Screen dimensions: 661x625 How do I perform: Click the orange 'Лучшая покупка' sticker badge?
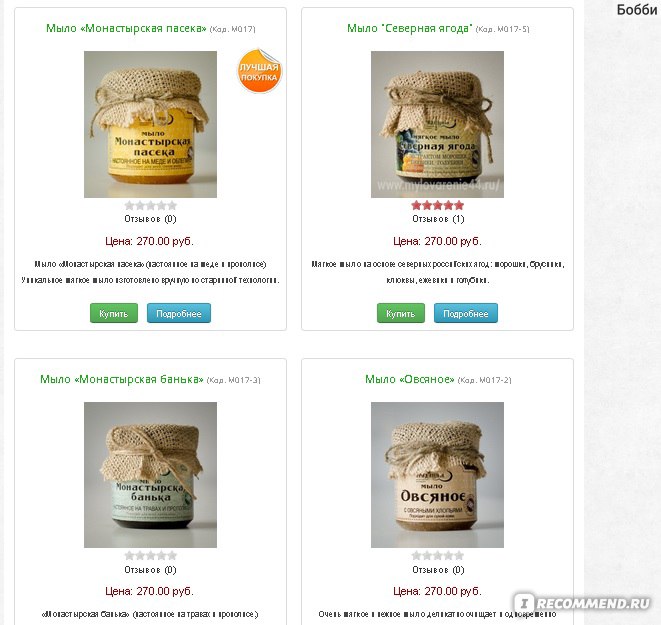[259, 71]
